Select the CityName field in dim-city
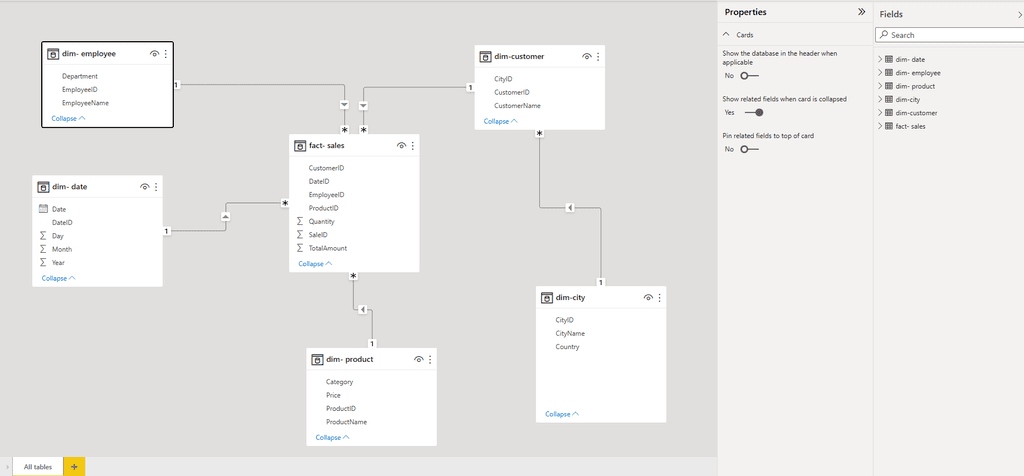 click(x=570, y=334)
